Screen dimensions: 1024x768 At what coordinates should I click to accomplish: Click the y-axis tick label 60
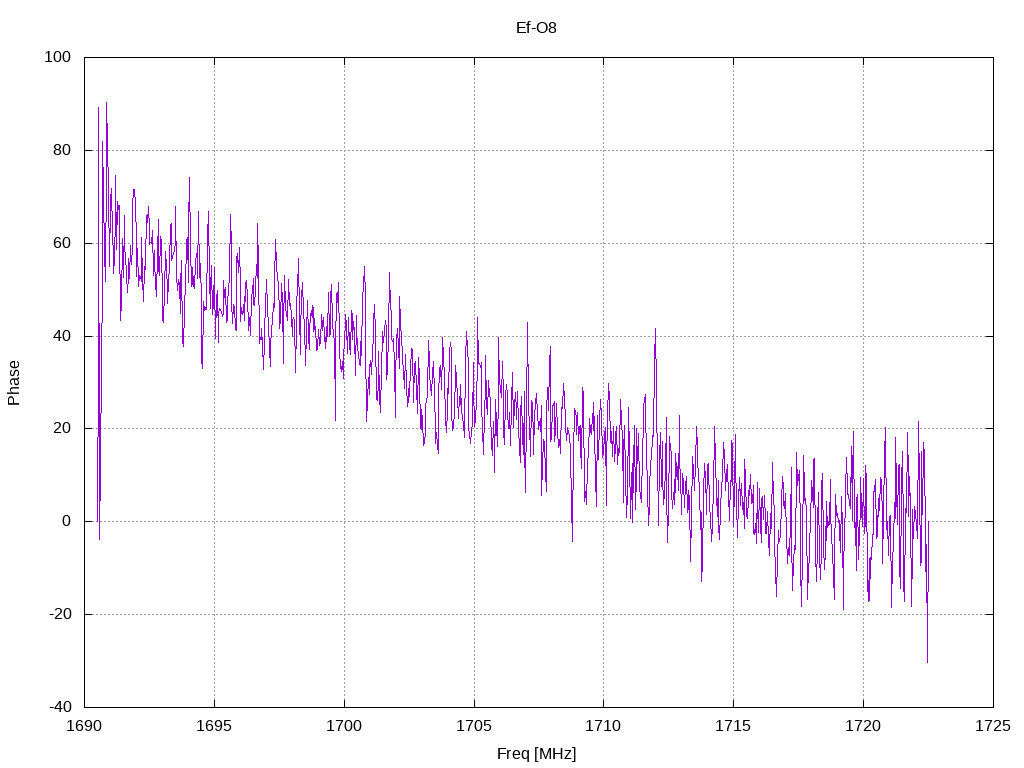[x=62, y=243]
